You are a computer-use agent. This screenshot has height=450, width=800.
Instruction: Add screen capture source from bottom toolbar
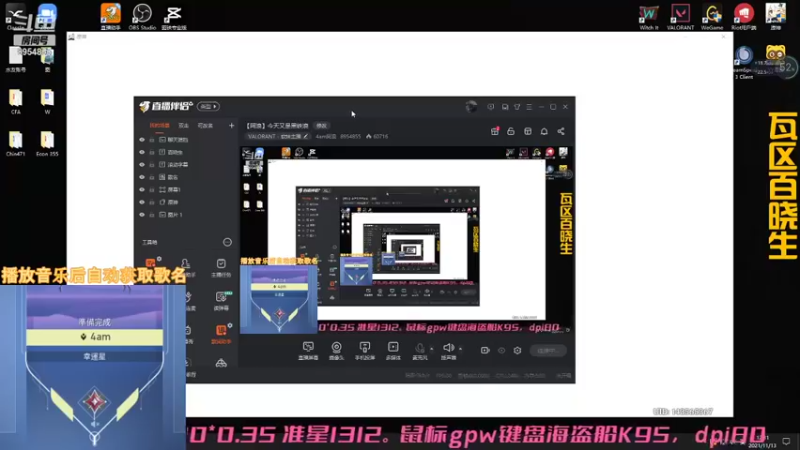(x=308, y=351)
